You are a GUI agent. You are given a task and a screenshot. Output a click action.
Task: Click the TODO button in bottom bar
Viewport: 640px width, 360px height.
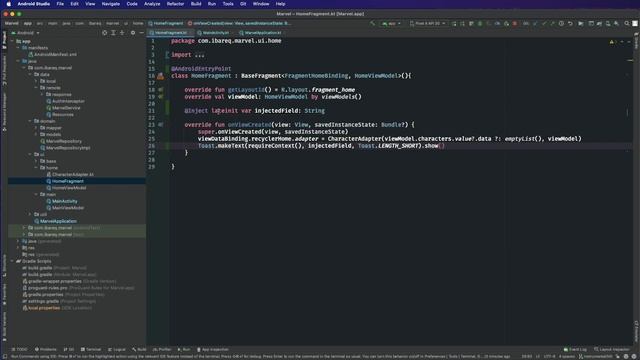19,349
